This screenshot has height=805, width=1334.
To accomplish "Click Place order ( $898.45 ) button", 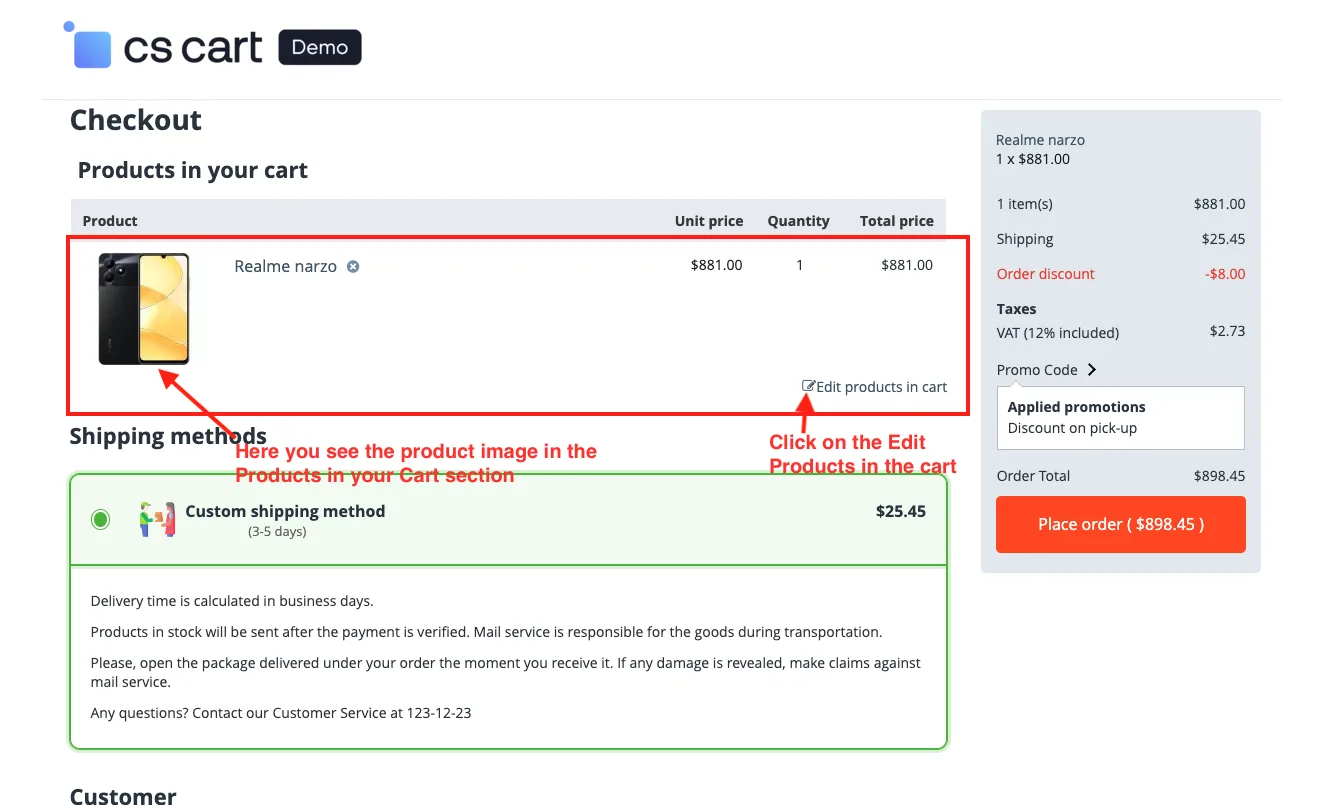I will tap(1121, 524).
